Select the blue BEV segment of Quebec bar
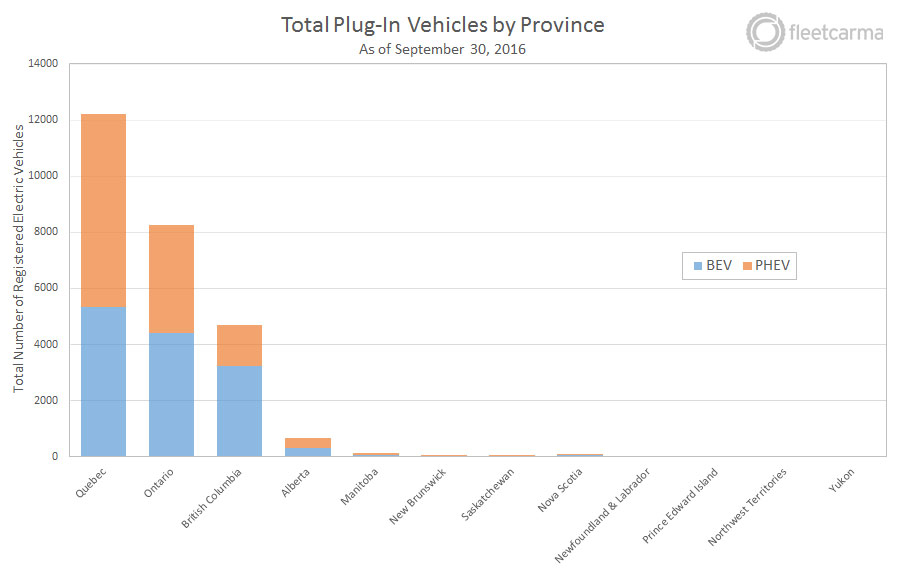Viewport: 900px width, 578px height. tap(103, 381)
